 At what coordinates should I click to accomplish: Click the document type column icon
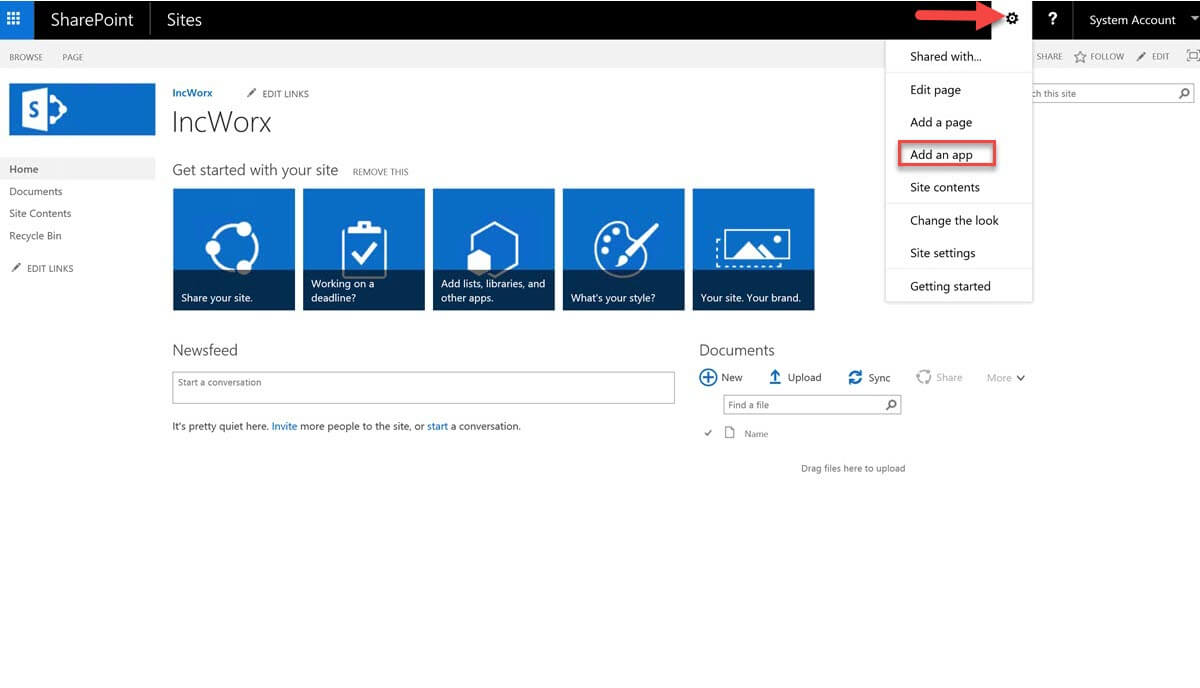click(730, 433)
